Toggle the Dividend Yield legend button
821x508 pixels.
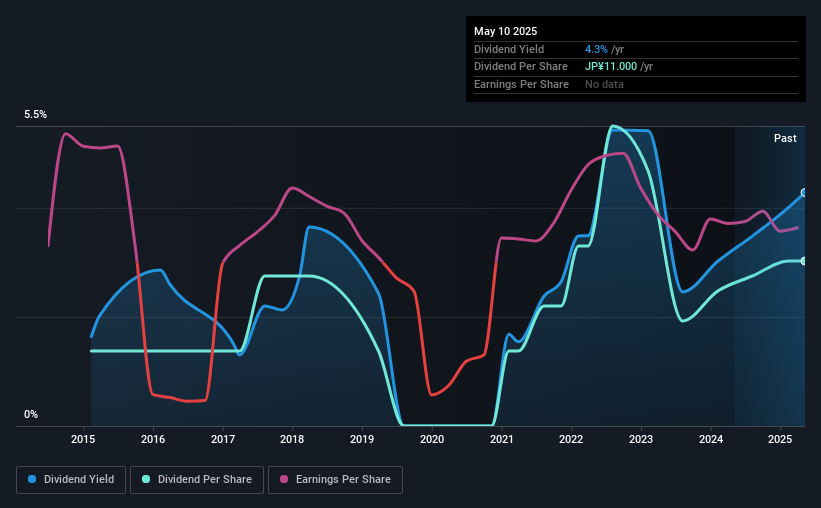(x=71, y=480)
